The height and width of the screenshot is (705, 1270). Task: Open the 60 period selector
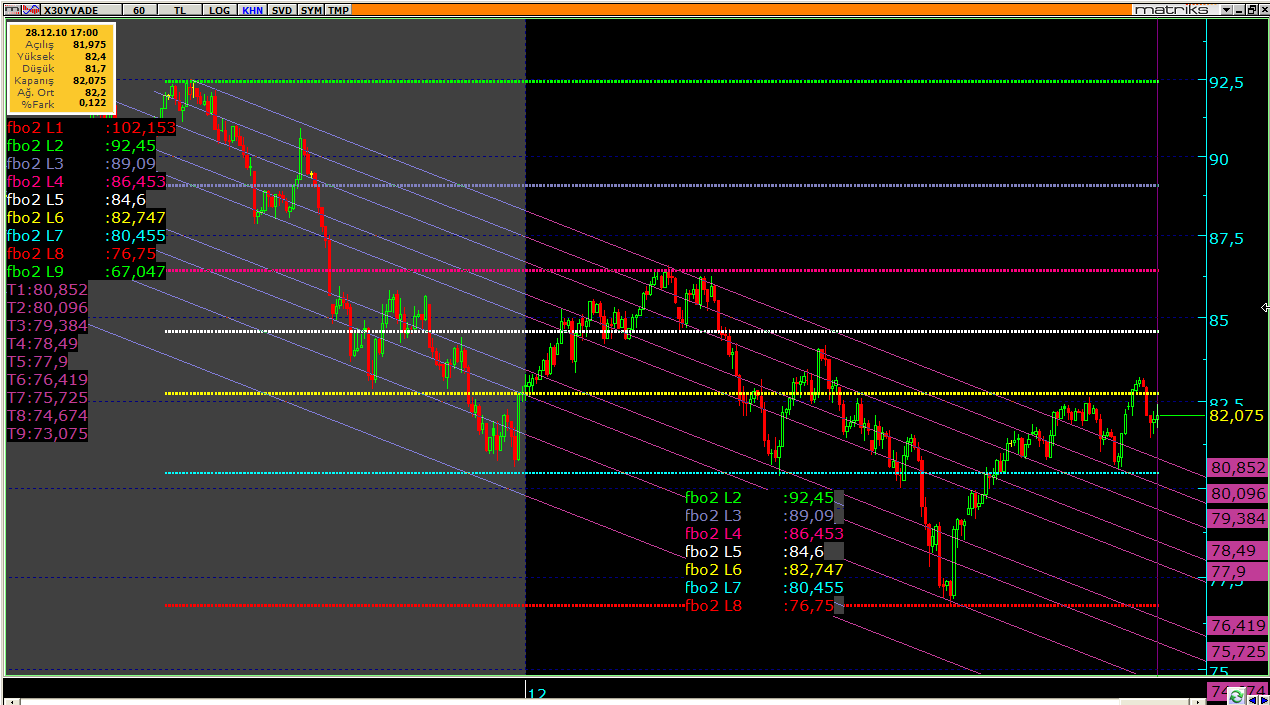point(138,9)
